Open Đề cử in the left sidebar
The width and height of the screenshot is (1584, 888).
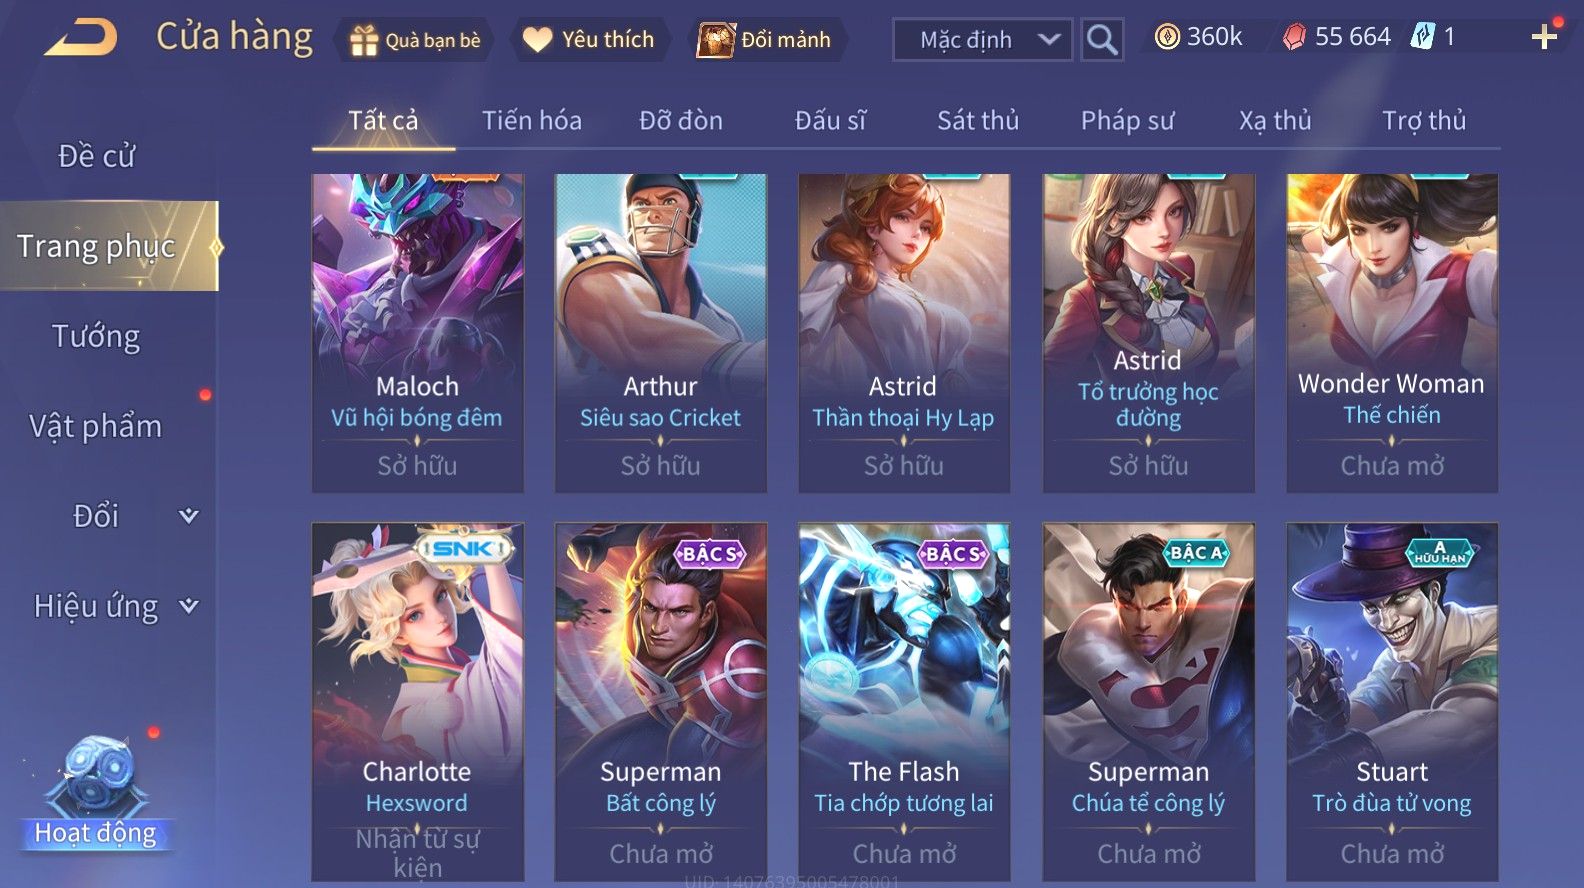click(96, 156)
